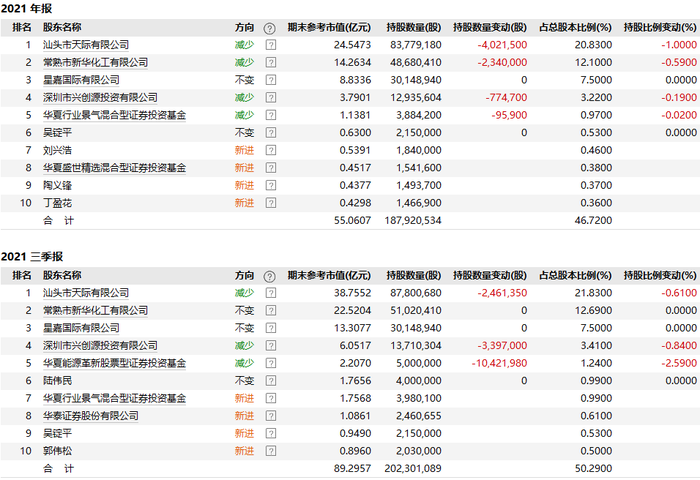
Task: Open 汕头市天际有限公司 link in 2021 三季报
Action: pos(86,293)
